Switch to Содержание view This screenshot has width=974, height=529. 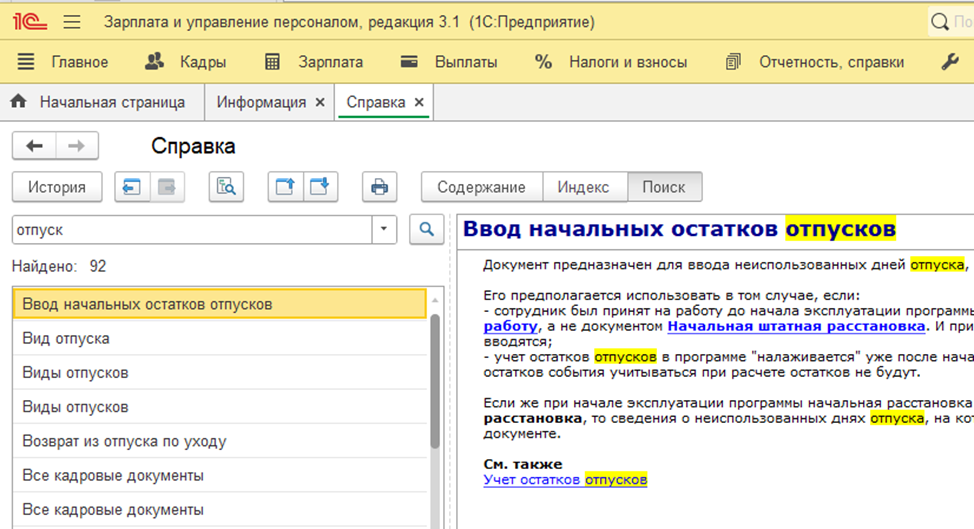point(481,187)
